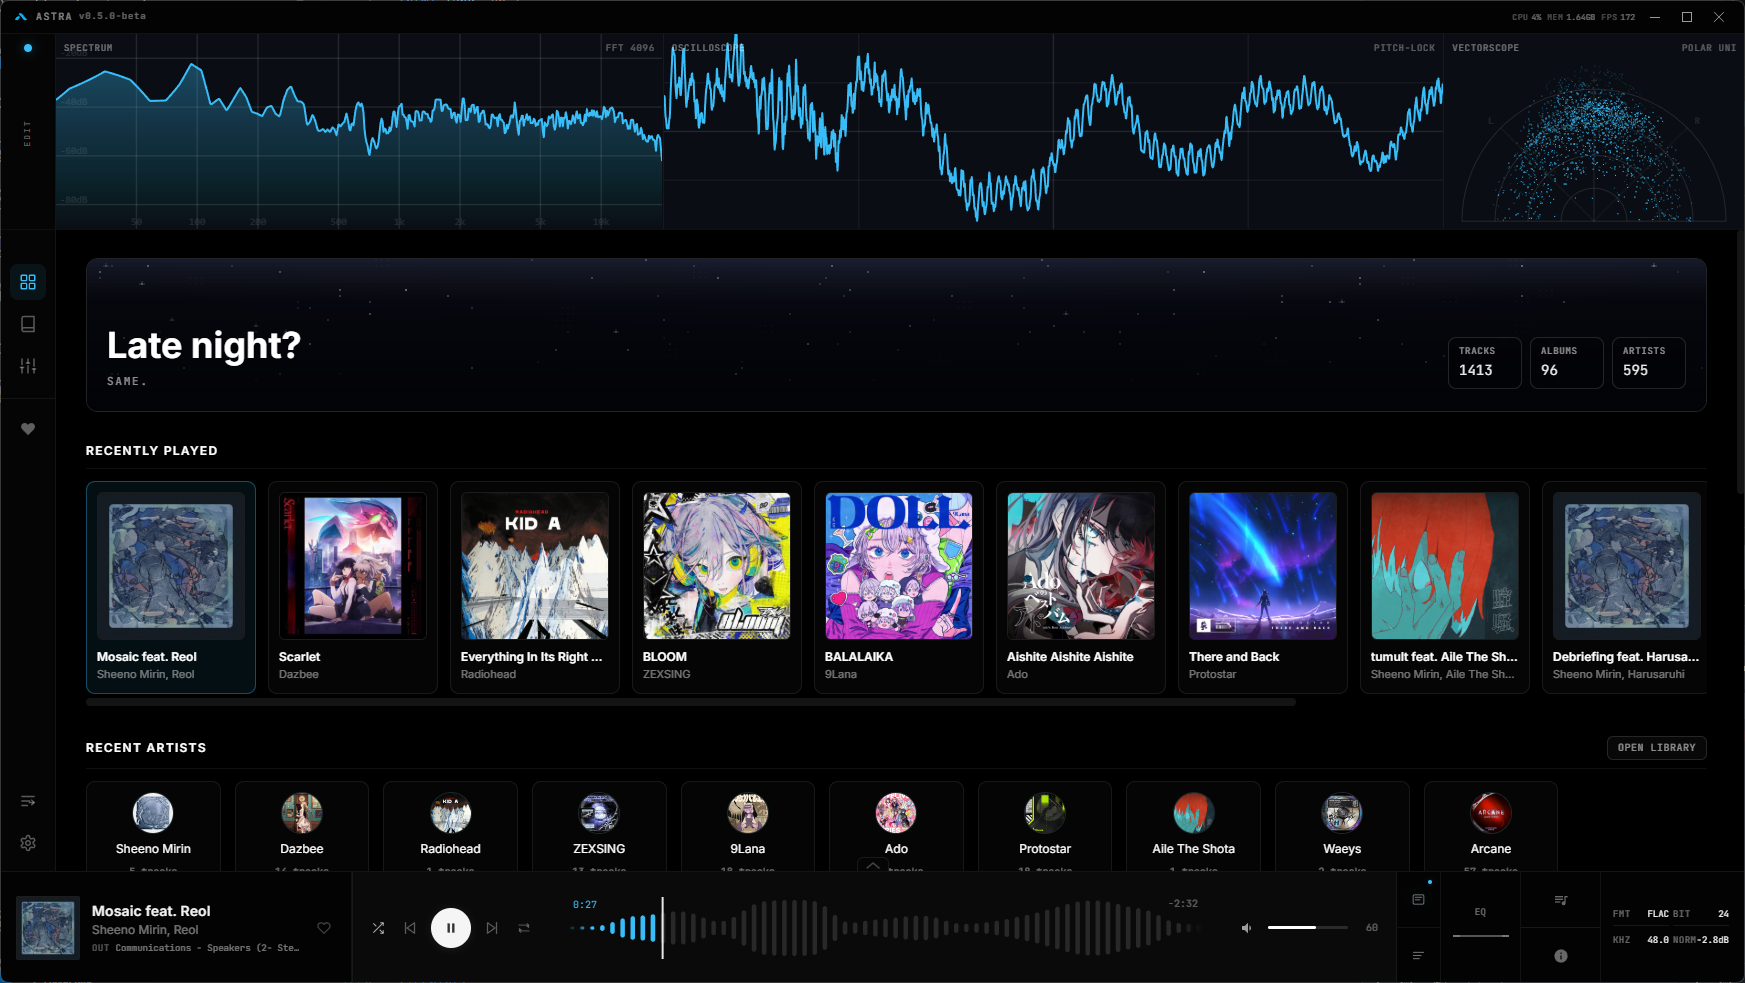The height and width of the screenshot is (983, 1745).
Task: Open the library panel from the sidebar
Action: click(x=28, y=323)
